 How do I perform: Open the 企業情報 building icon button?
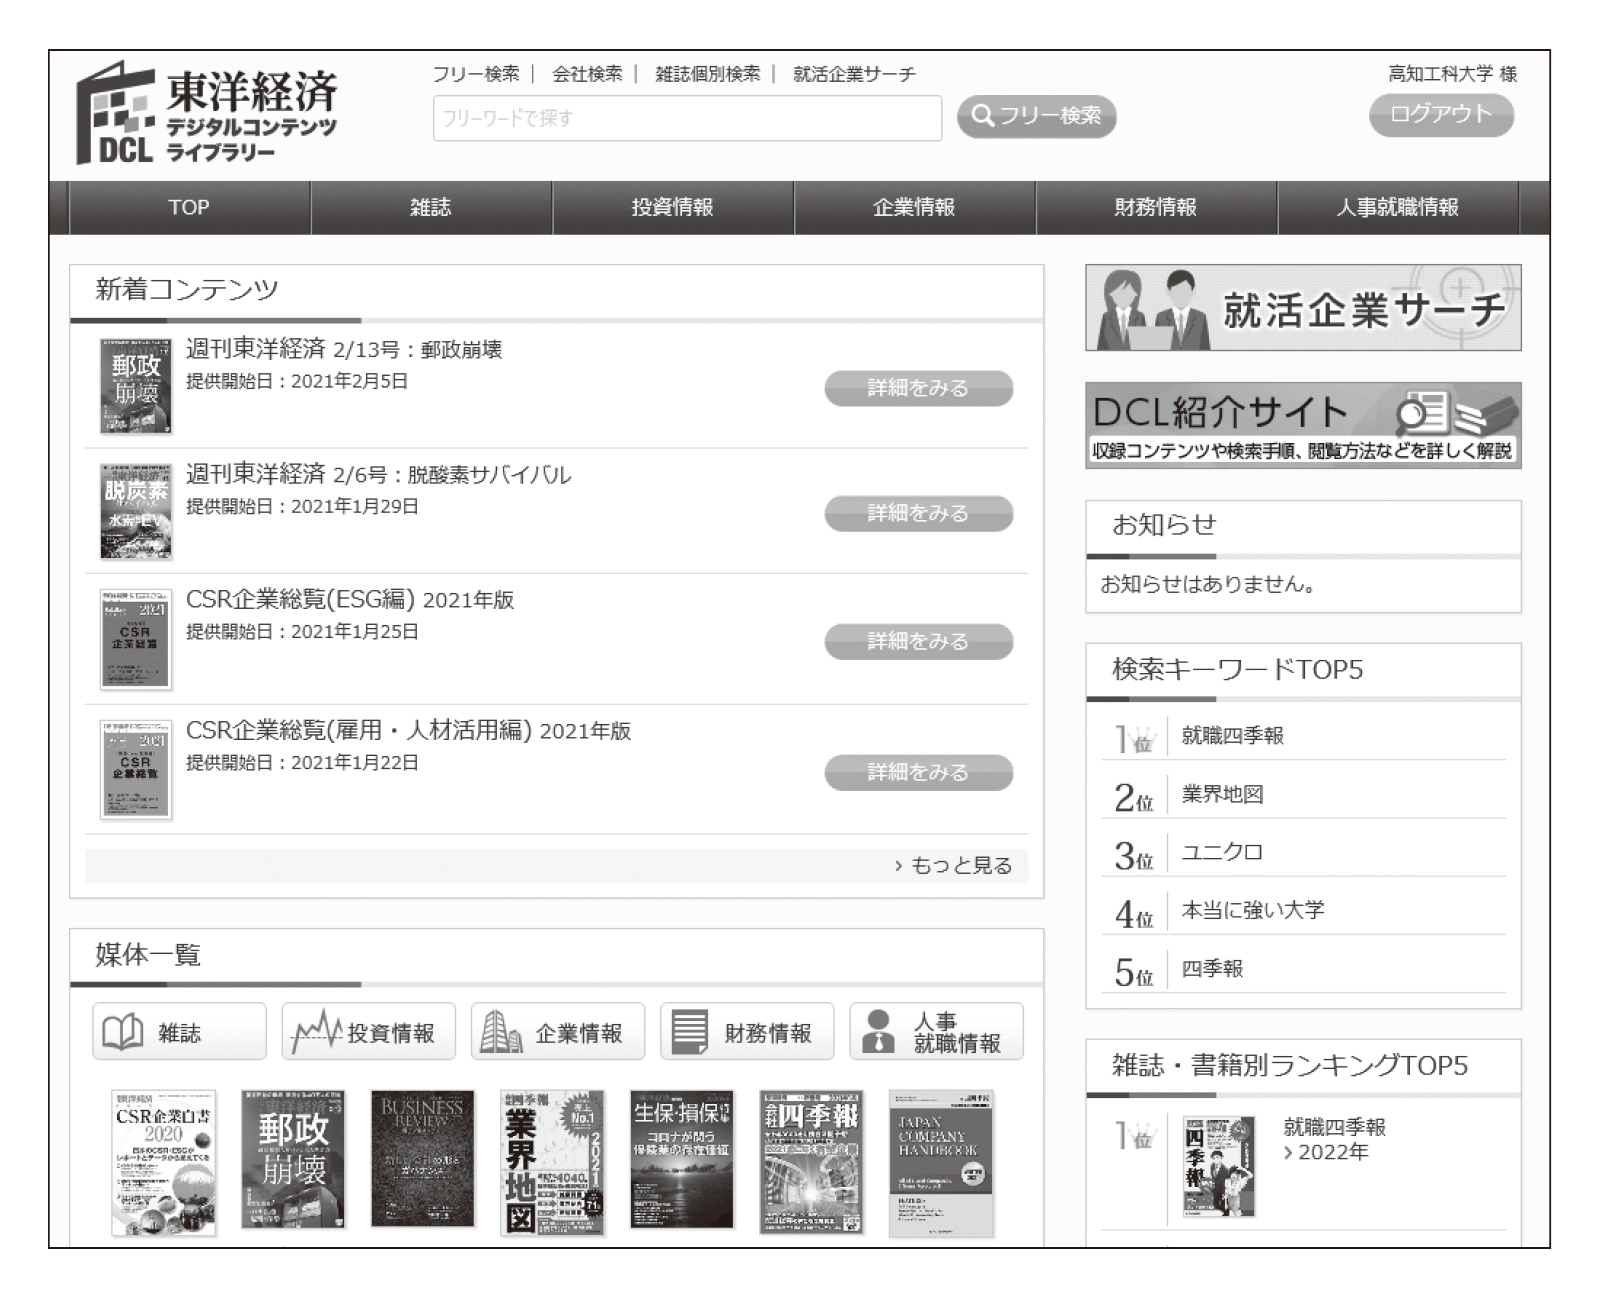pyautogui.click(x=557, y=1032)
